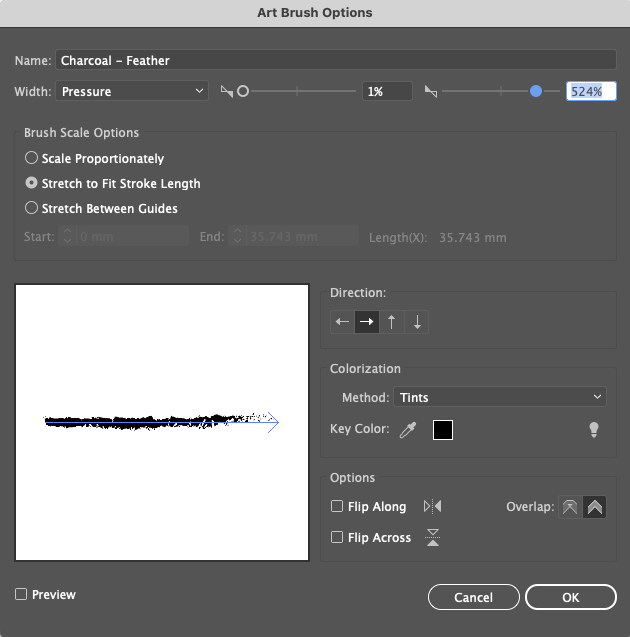Viewport: 630px width, 637px height.
Task: Click maximum width flip icon
Action: [431, 91]
